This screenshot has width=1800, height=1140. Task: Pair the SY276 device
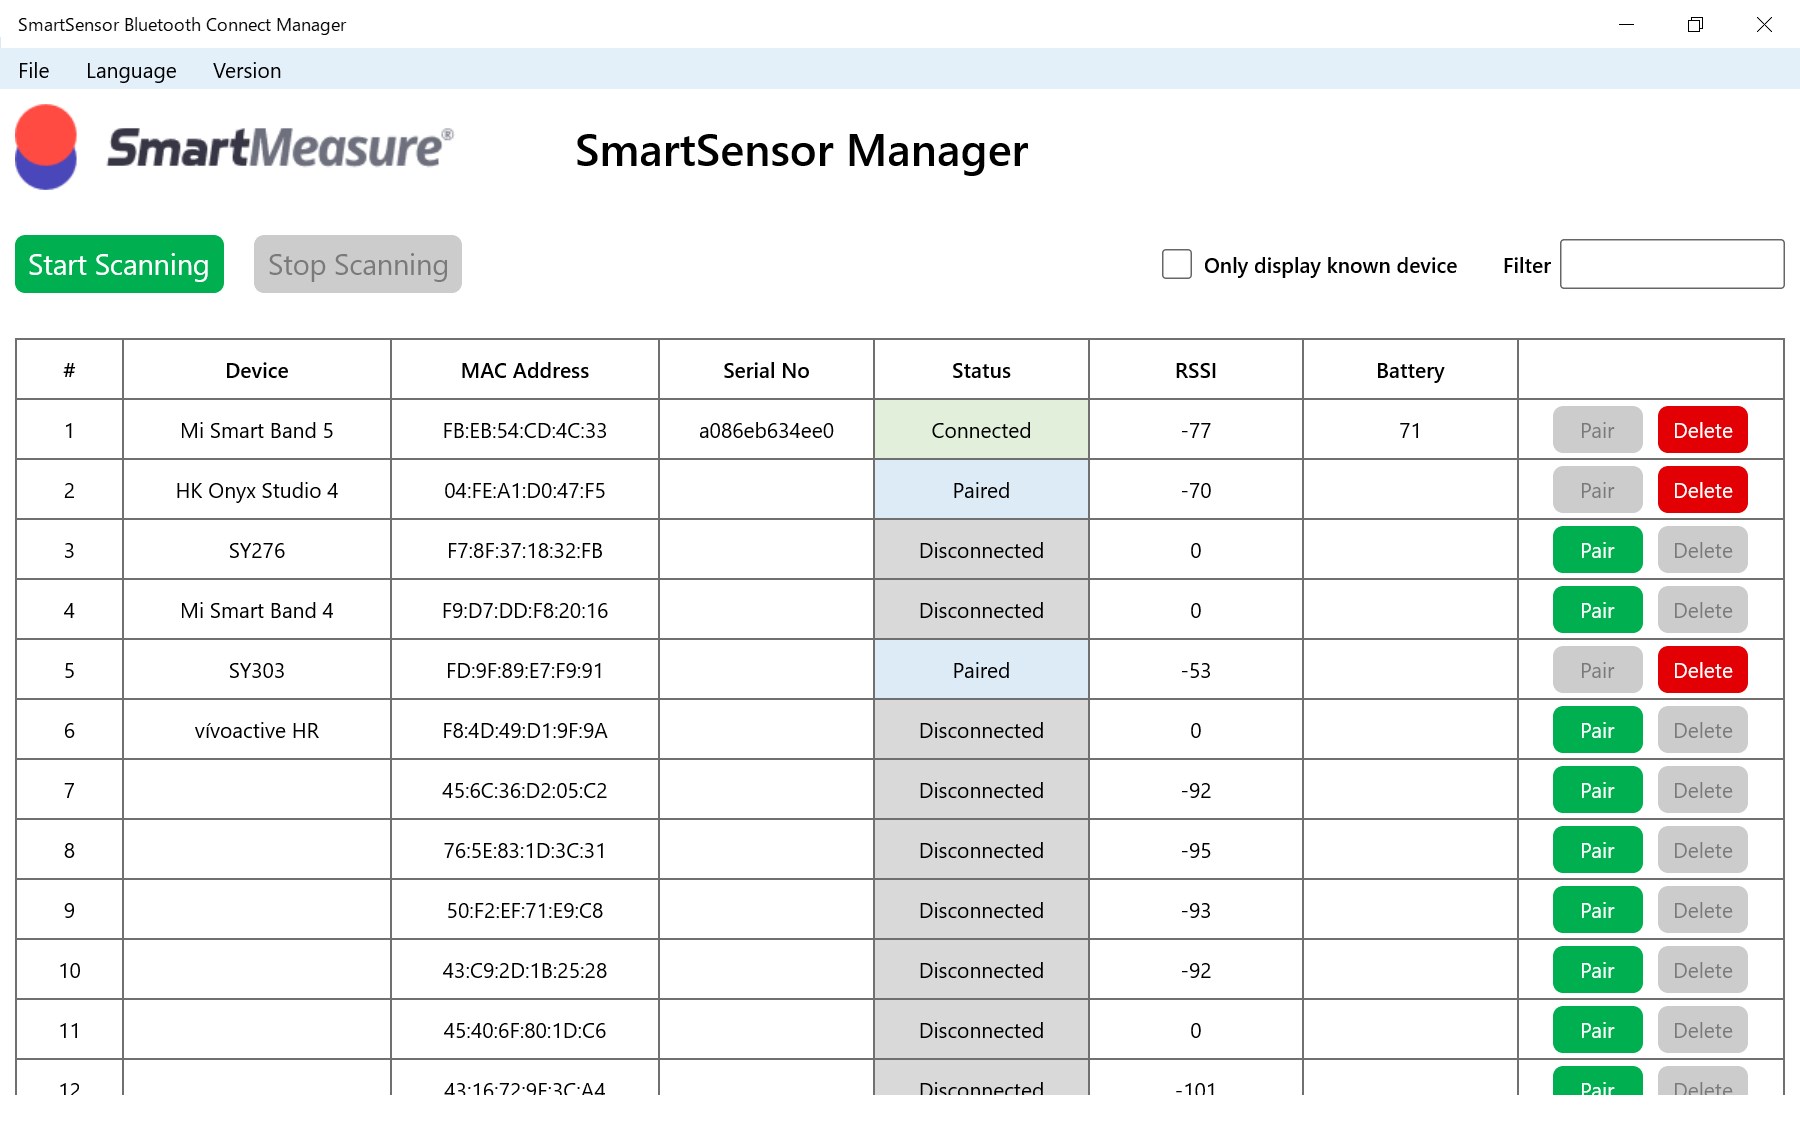pos(1597,550)
